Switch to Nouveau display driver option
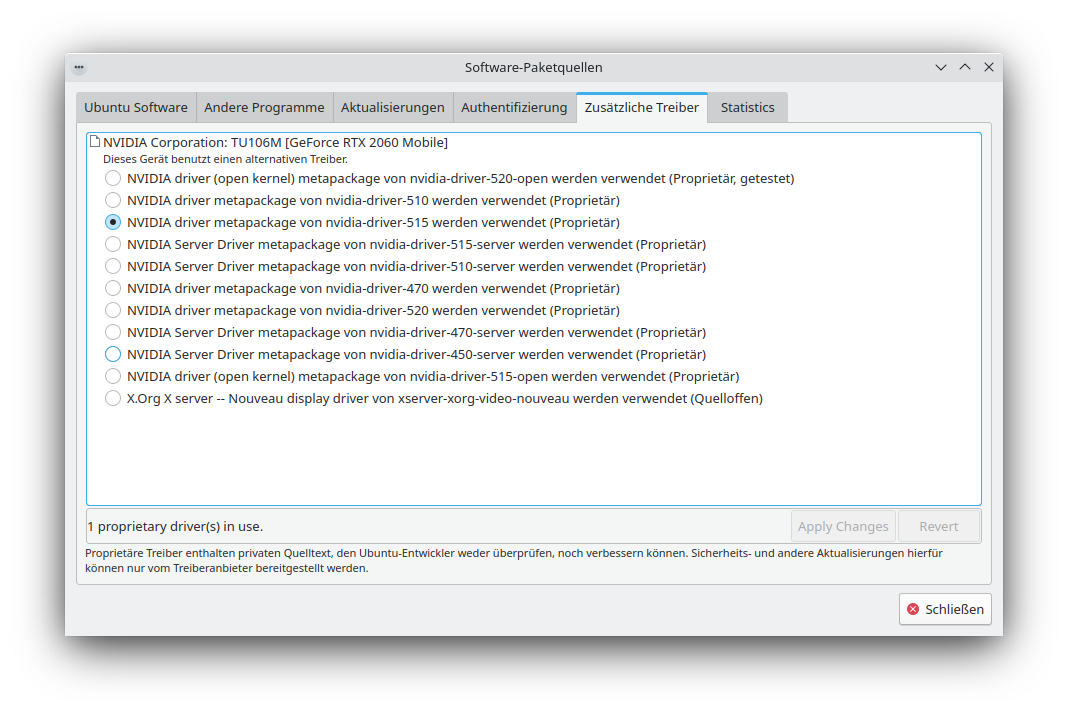This screenshot has height=713, width=1068. pyautogui.click(x=113, y=398)
